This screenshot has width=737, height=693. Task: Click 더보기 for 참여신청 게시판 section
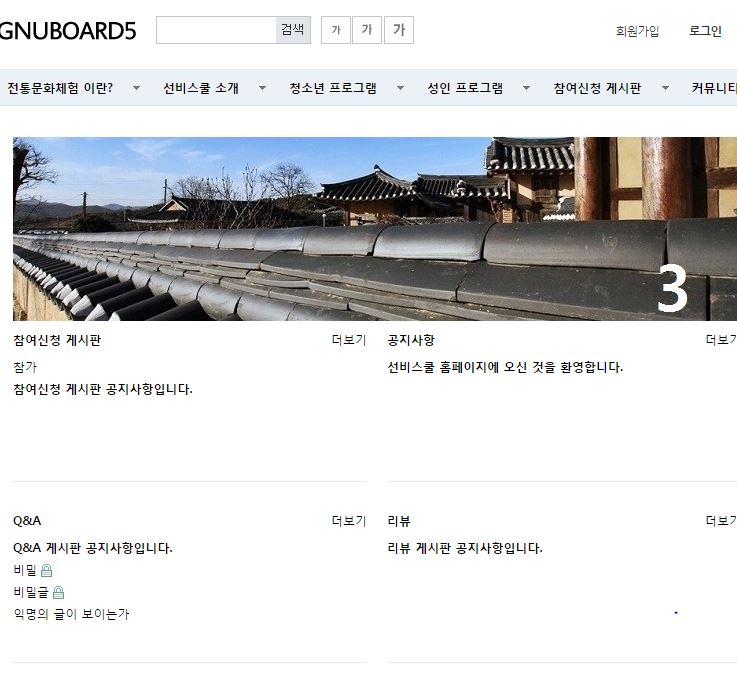pos(349,340)
